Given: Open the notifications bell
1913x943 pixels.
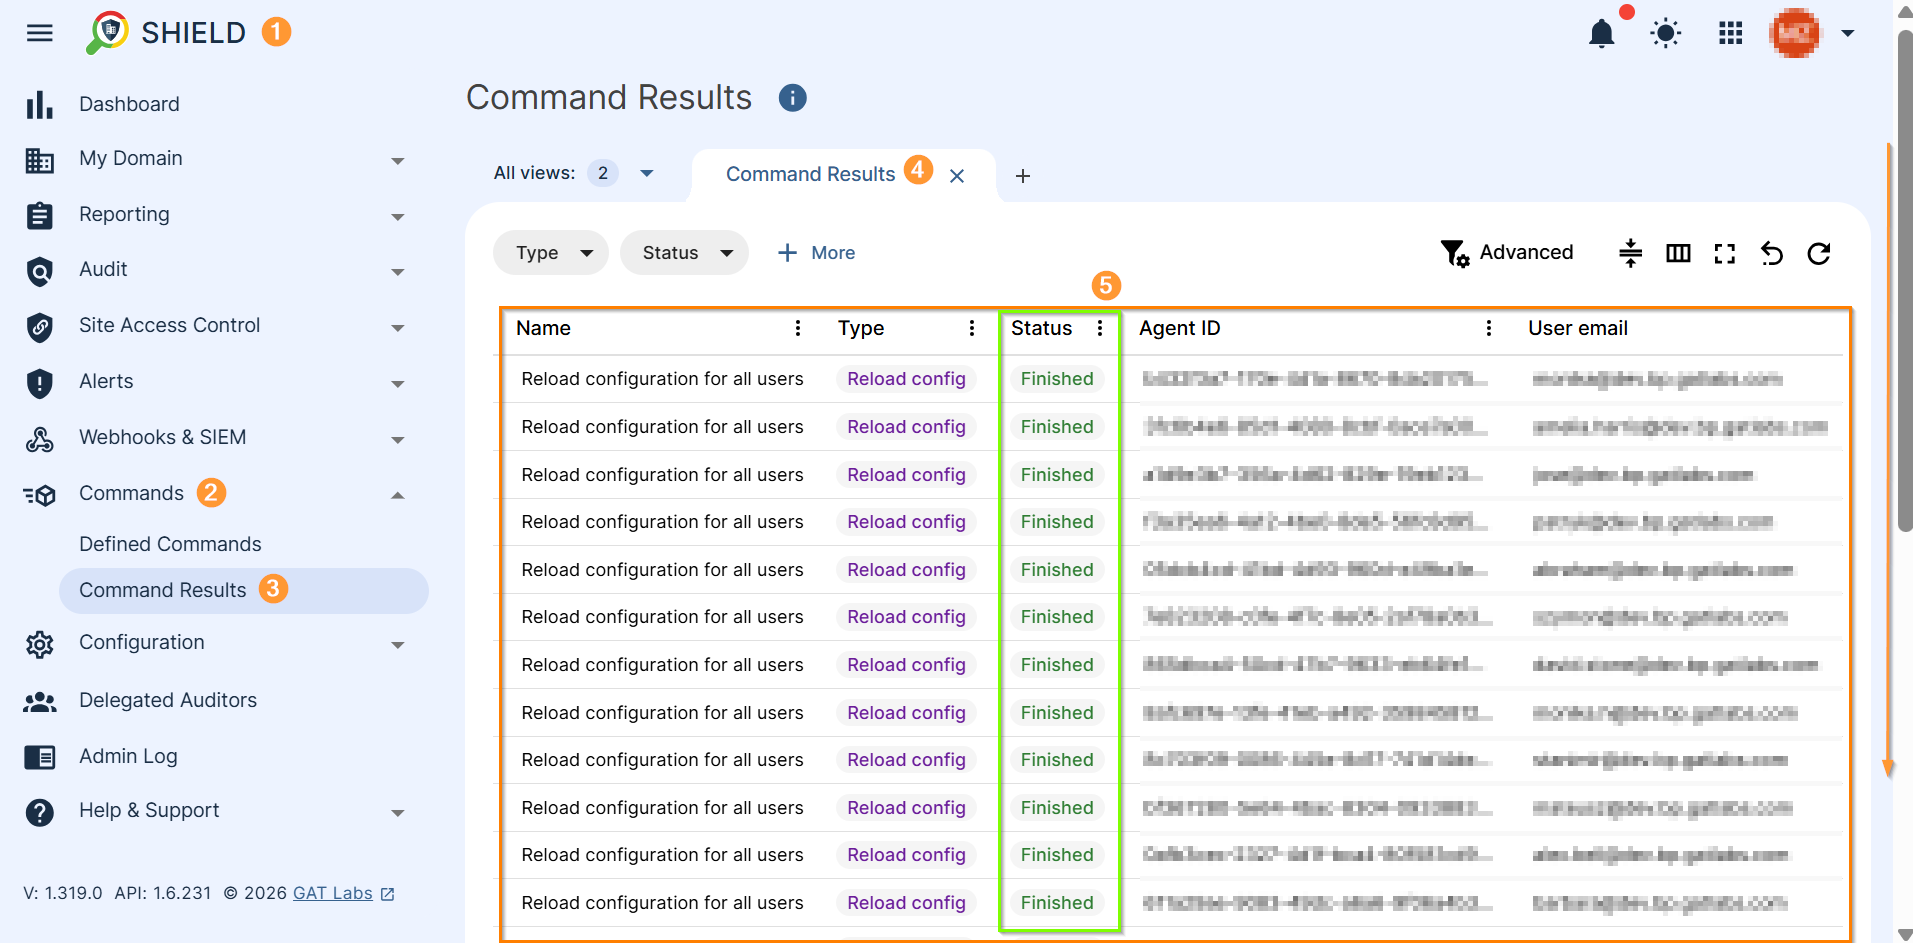Looking at the screenshot, I should click(1601, 32).
